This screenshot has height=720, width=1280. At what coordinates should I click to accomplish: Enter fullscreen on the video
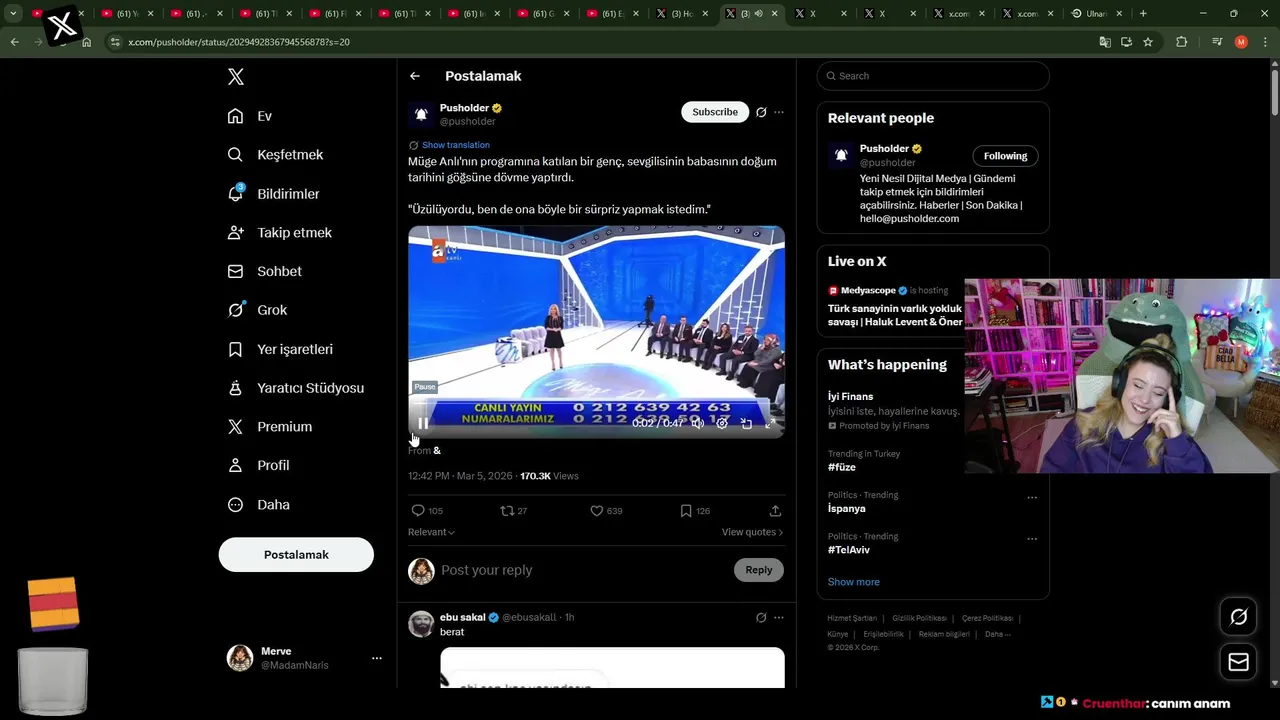click(x=770, y=423)
